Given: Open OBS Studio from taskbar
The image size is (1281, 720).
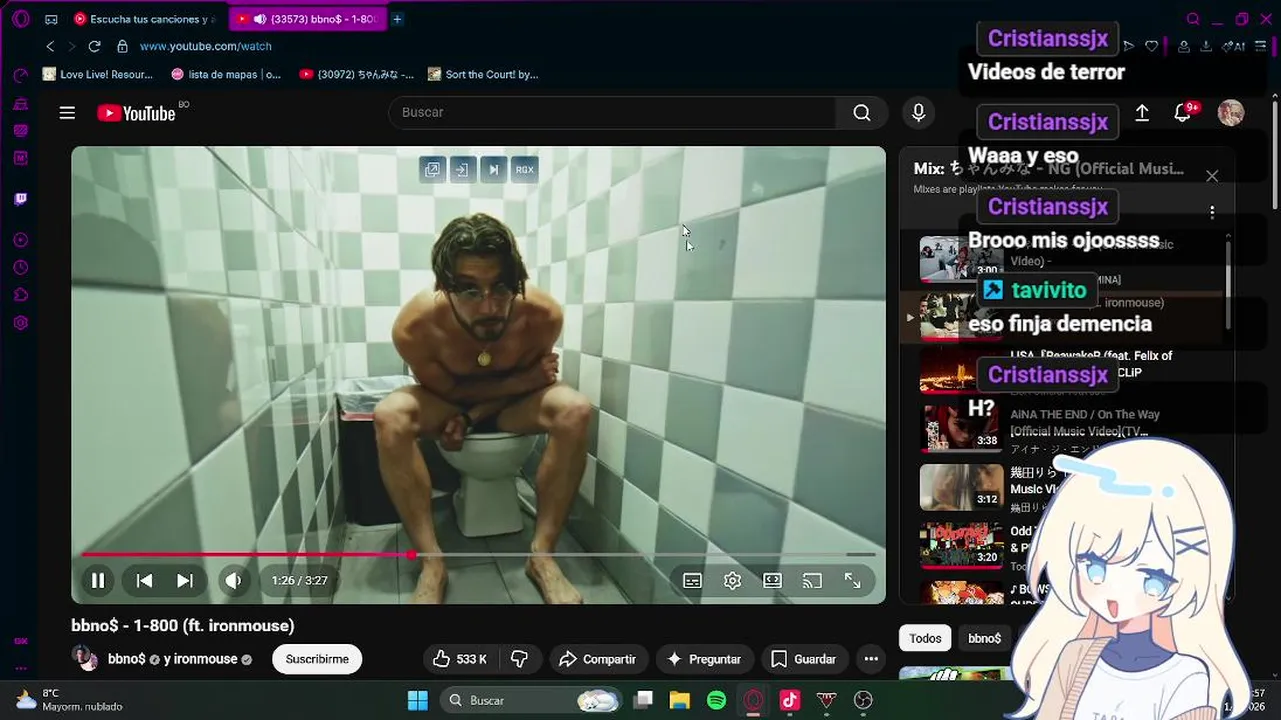Looking at the screenshot, I should (x=864, y=700).
